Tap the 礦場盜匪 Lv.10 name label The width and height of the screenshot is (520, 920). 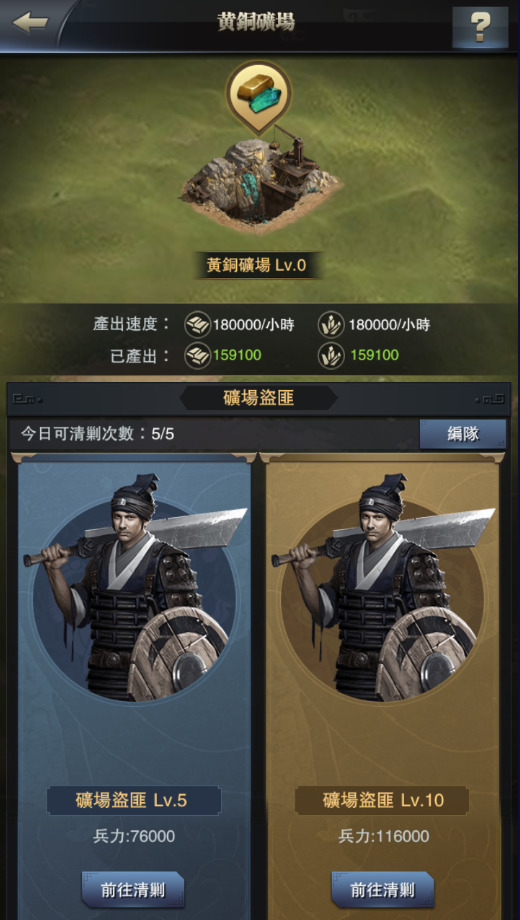tap(382, 800)
